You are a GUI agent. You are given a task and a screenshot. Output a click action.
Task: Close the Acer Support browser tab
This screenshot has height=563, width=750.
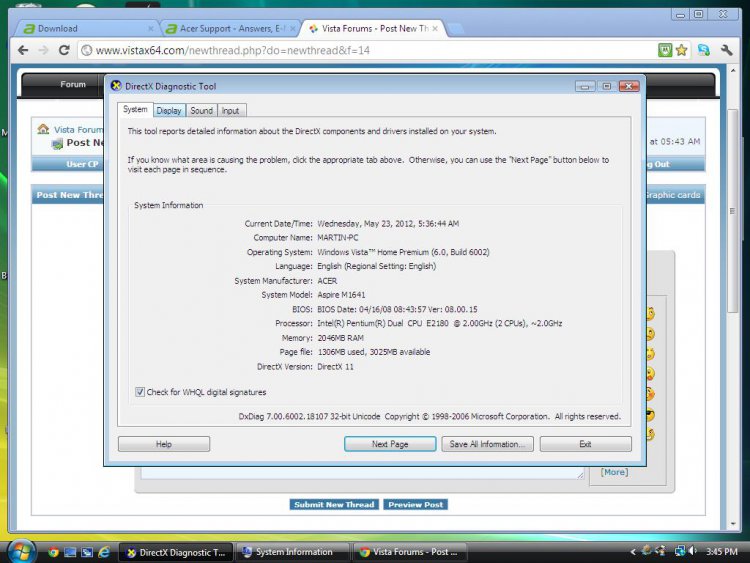[293, 29]
